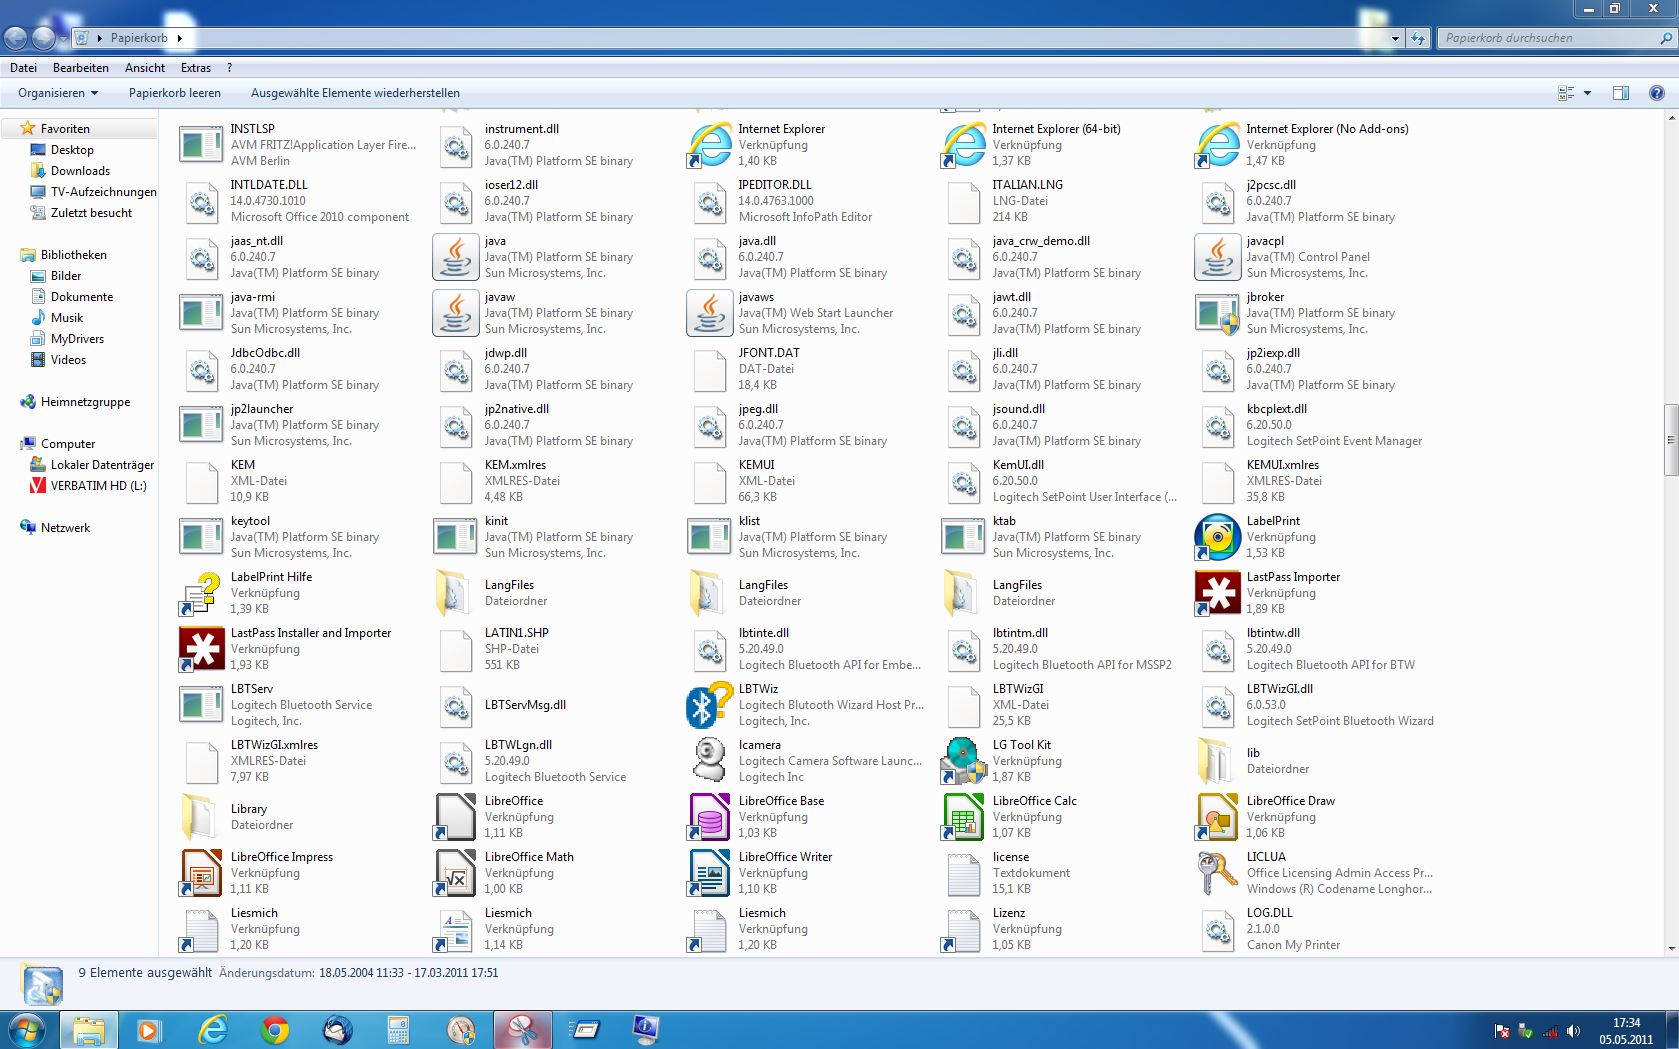Select Internet Explorer (No Add-ons) icon
This screenshot has width=1679, height=1049.
pos(1217,145)
